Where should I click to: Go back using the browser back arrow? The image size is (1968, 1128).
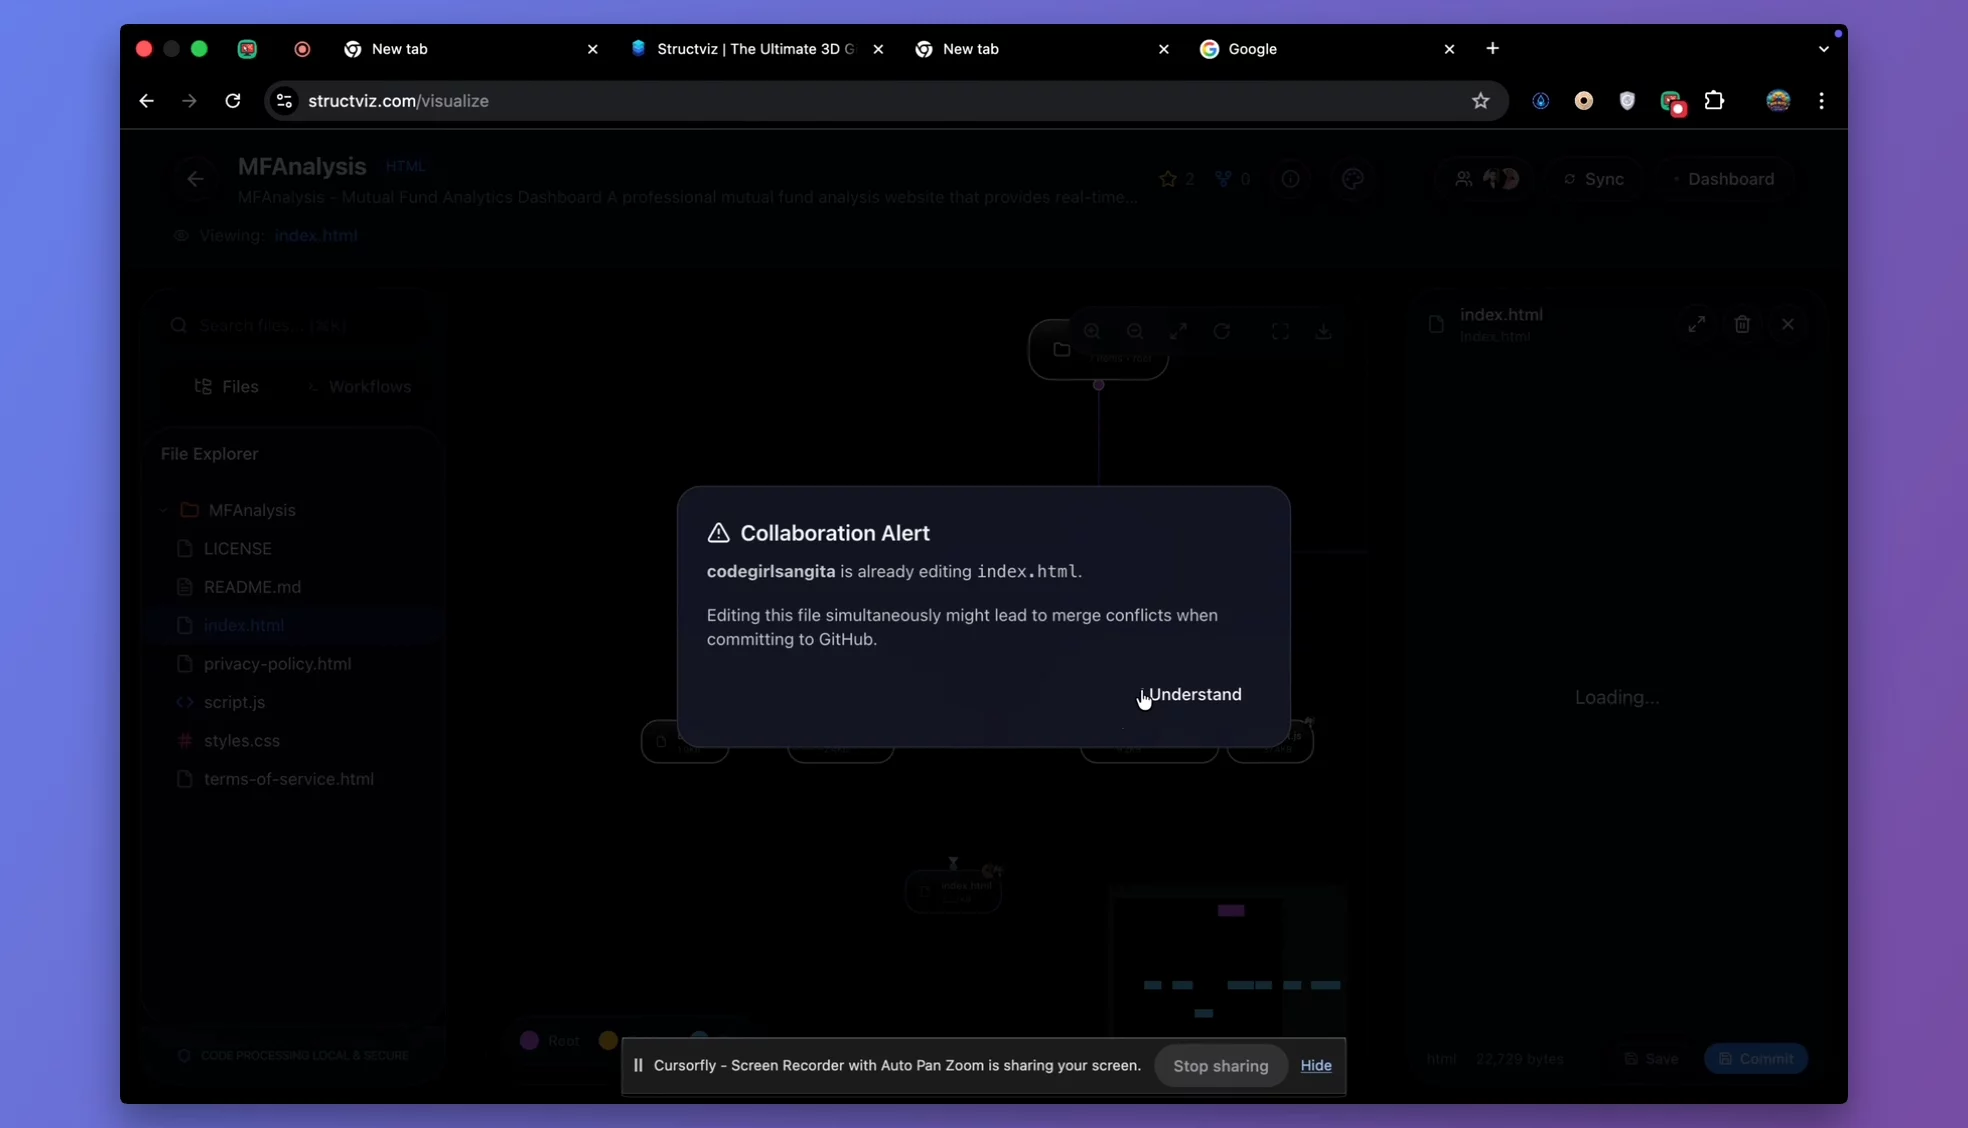146,101
